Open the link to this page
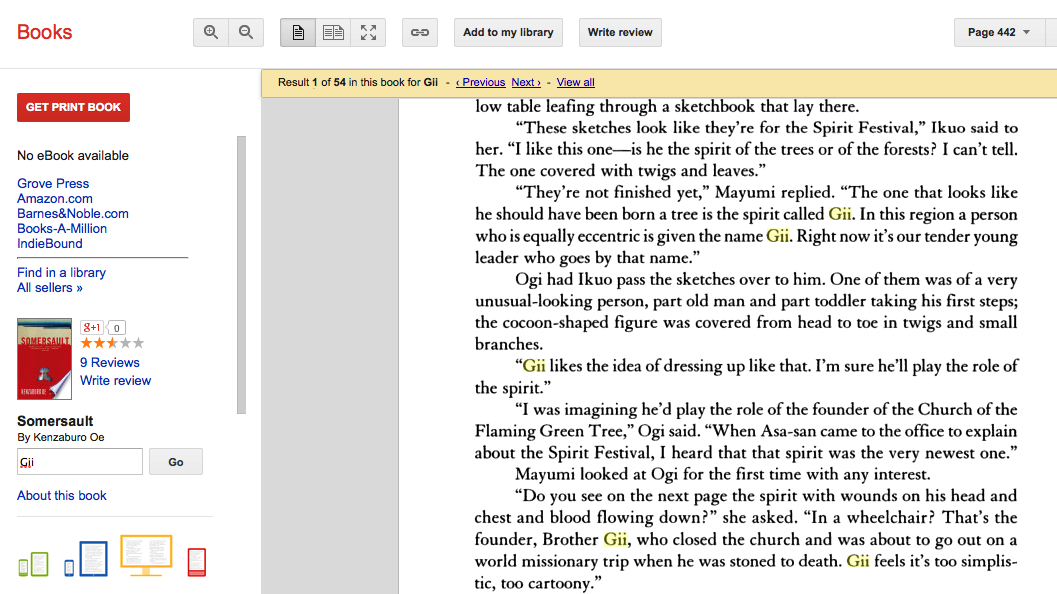This screenshot has width=1057, height=594. point(420,32)
